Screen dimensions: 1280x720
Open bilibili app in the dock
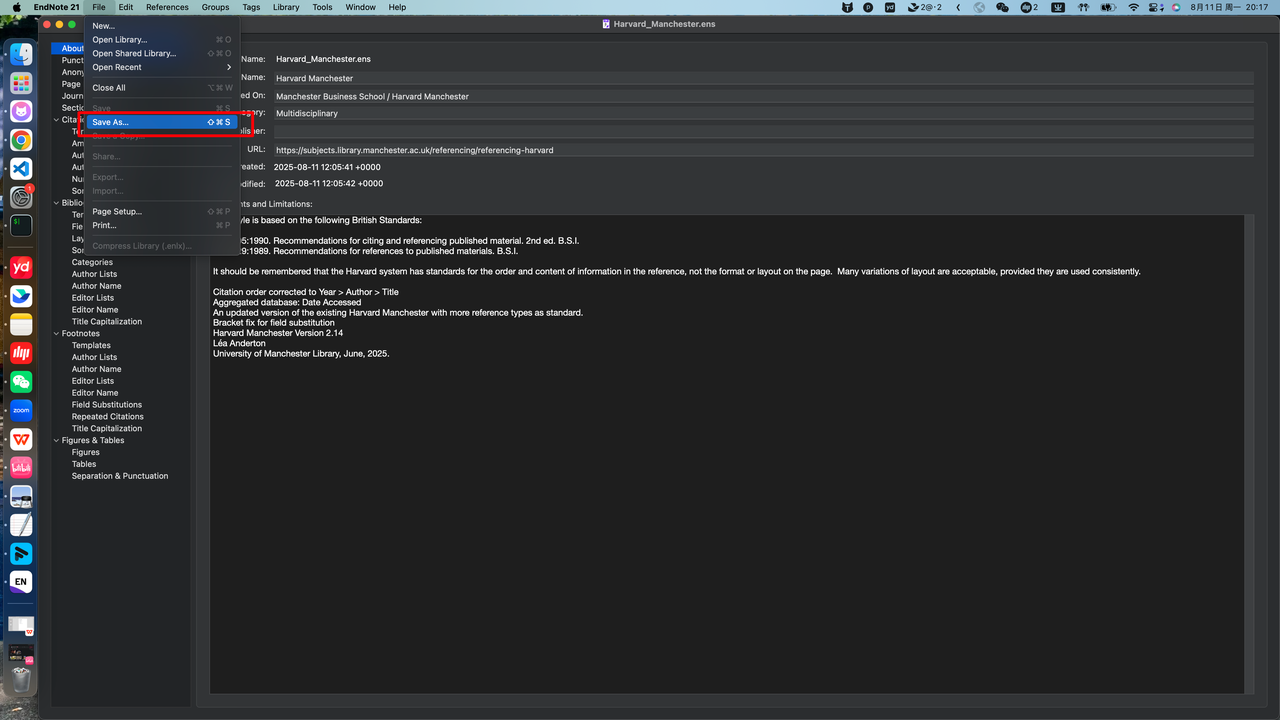[21, 467]
